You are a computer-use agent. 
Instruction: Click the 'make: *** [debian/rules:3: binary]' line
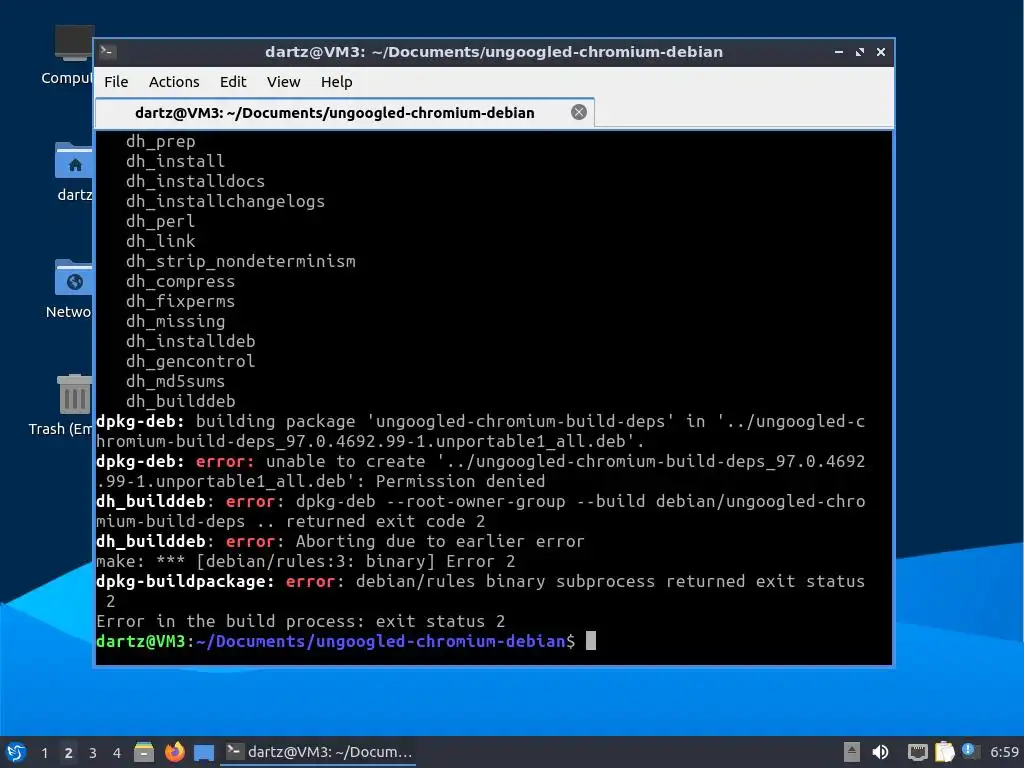306,562
